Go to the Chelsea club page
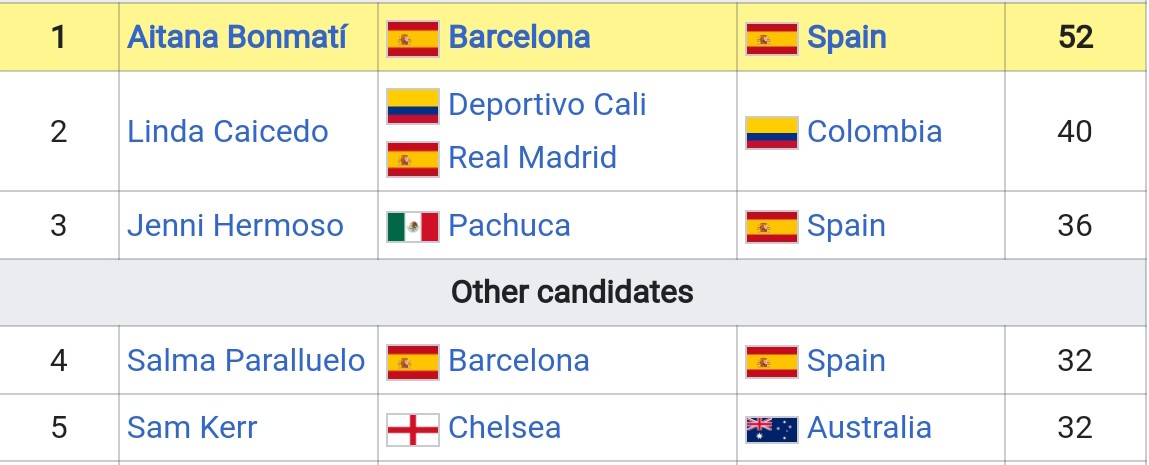Viewport: 1149px width, 465px height. (504, 428)
